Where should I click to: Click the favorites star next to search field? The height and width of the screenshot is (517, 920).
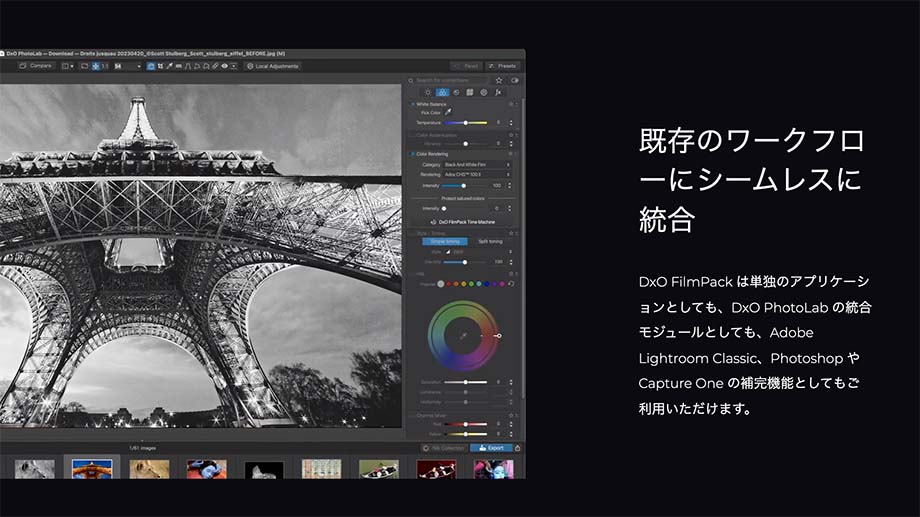click(x=499, y=80)
